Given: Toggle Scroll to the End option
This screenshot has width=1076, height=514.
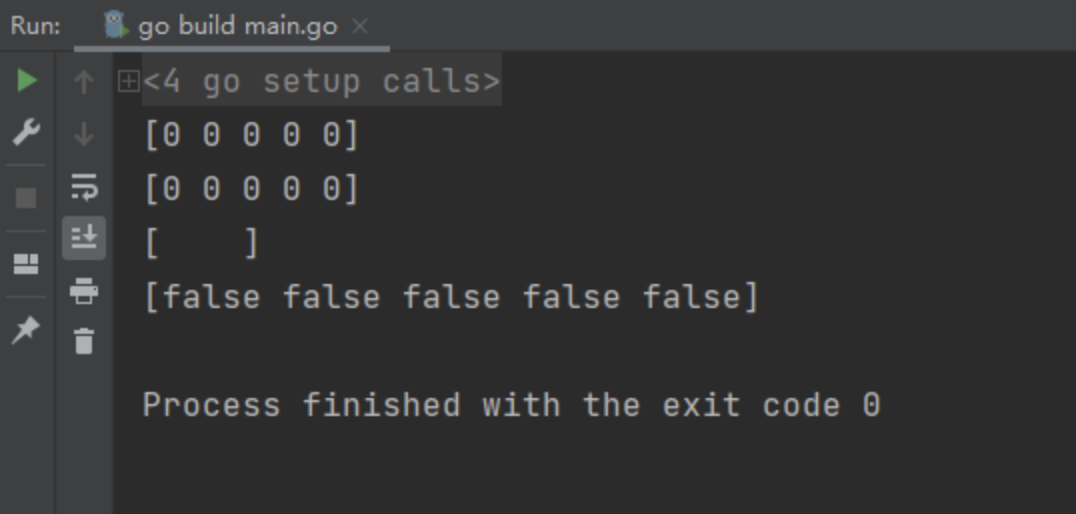Looking at the screenshot, I should pos(84,238).
